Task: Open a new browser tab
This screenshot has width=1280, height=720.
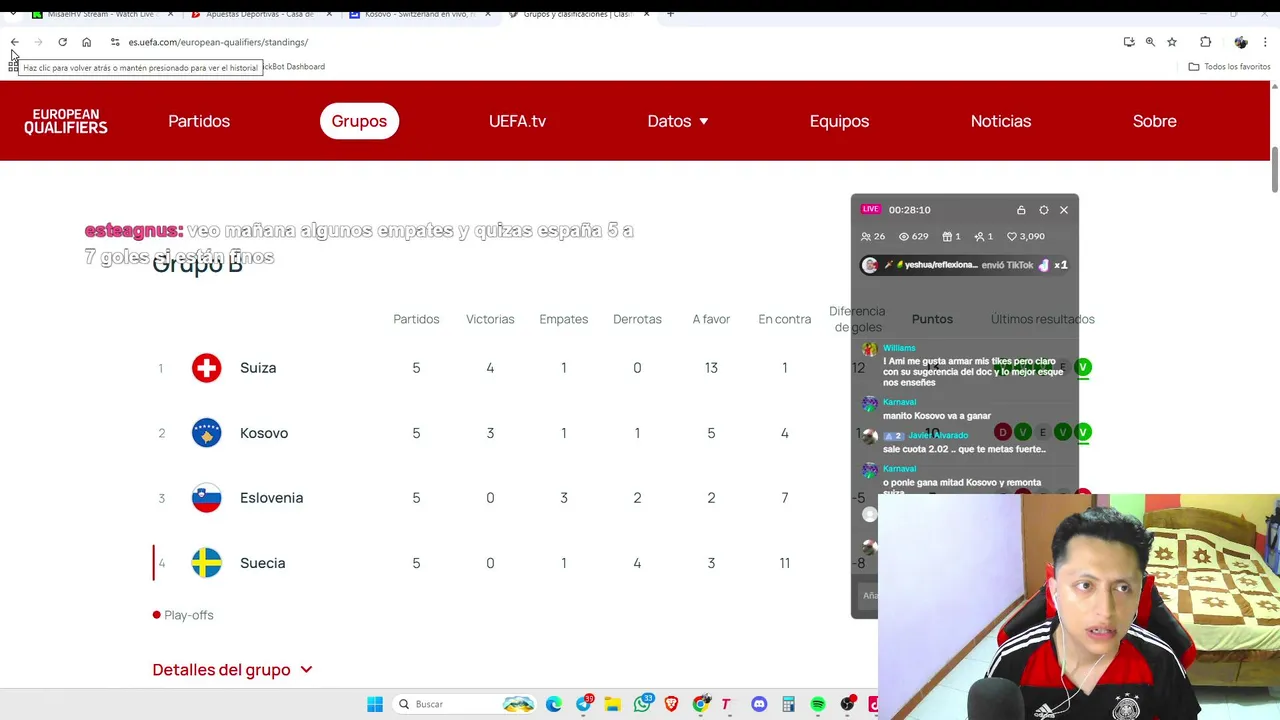Action: 670,14
